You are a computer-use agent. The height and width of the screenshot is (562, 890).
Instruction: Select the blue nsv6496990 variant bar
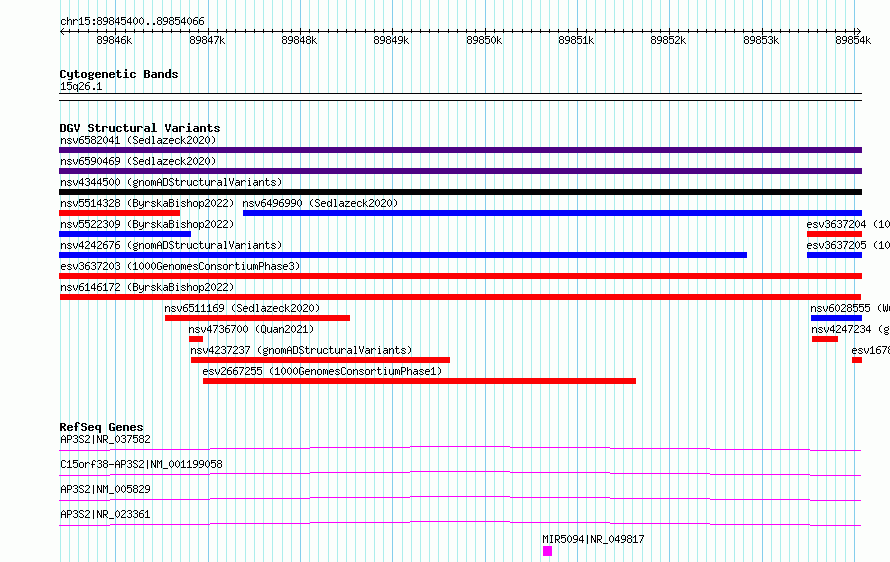(552, 213)
